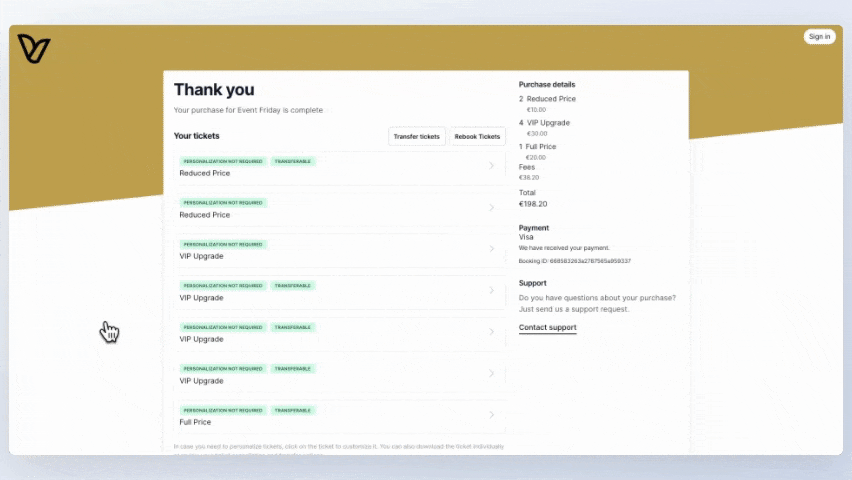Expand first Reduced Price ticket via chevron arrow

point(491,166)
